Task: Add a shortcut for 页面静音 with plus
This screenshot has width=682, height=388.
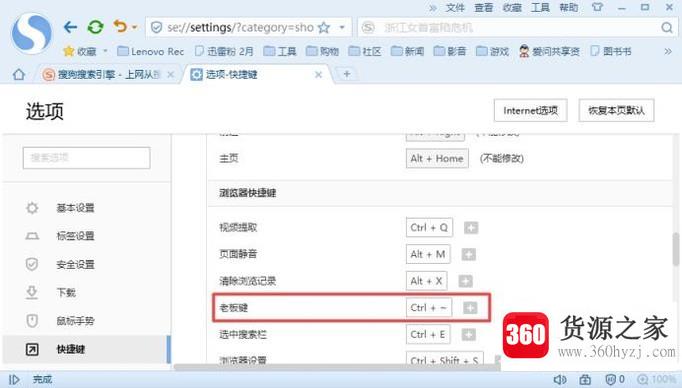Action: click(468, 254)
